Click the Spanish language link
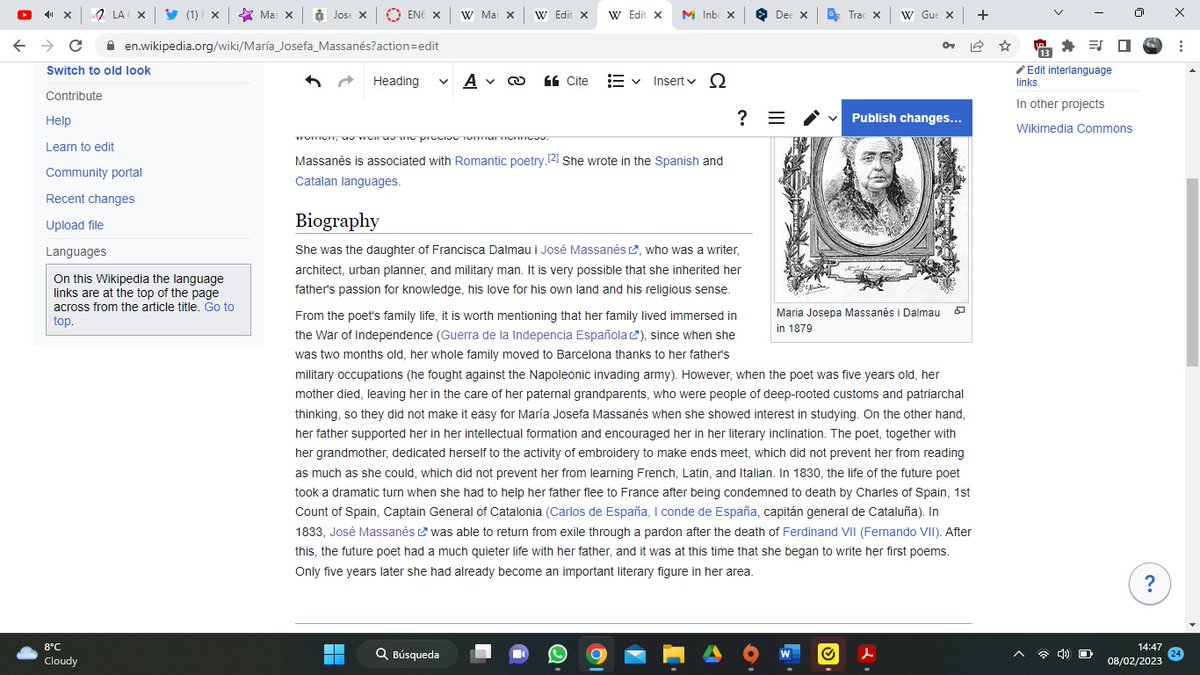This screenshot has width=1200, height=675. (677, 160)
